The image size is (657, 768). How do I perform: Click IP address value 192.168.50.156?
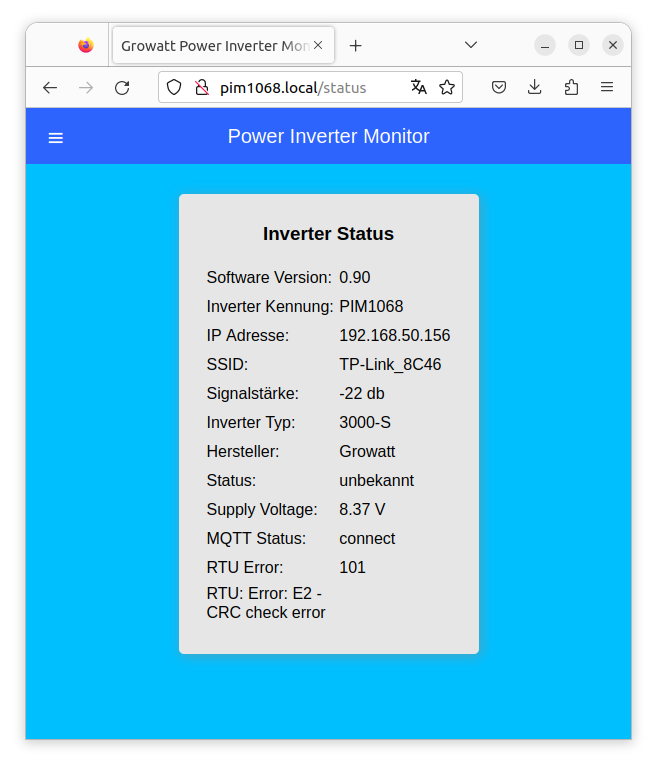click(394, 335)
